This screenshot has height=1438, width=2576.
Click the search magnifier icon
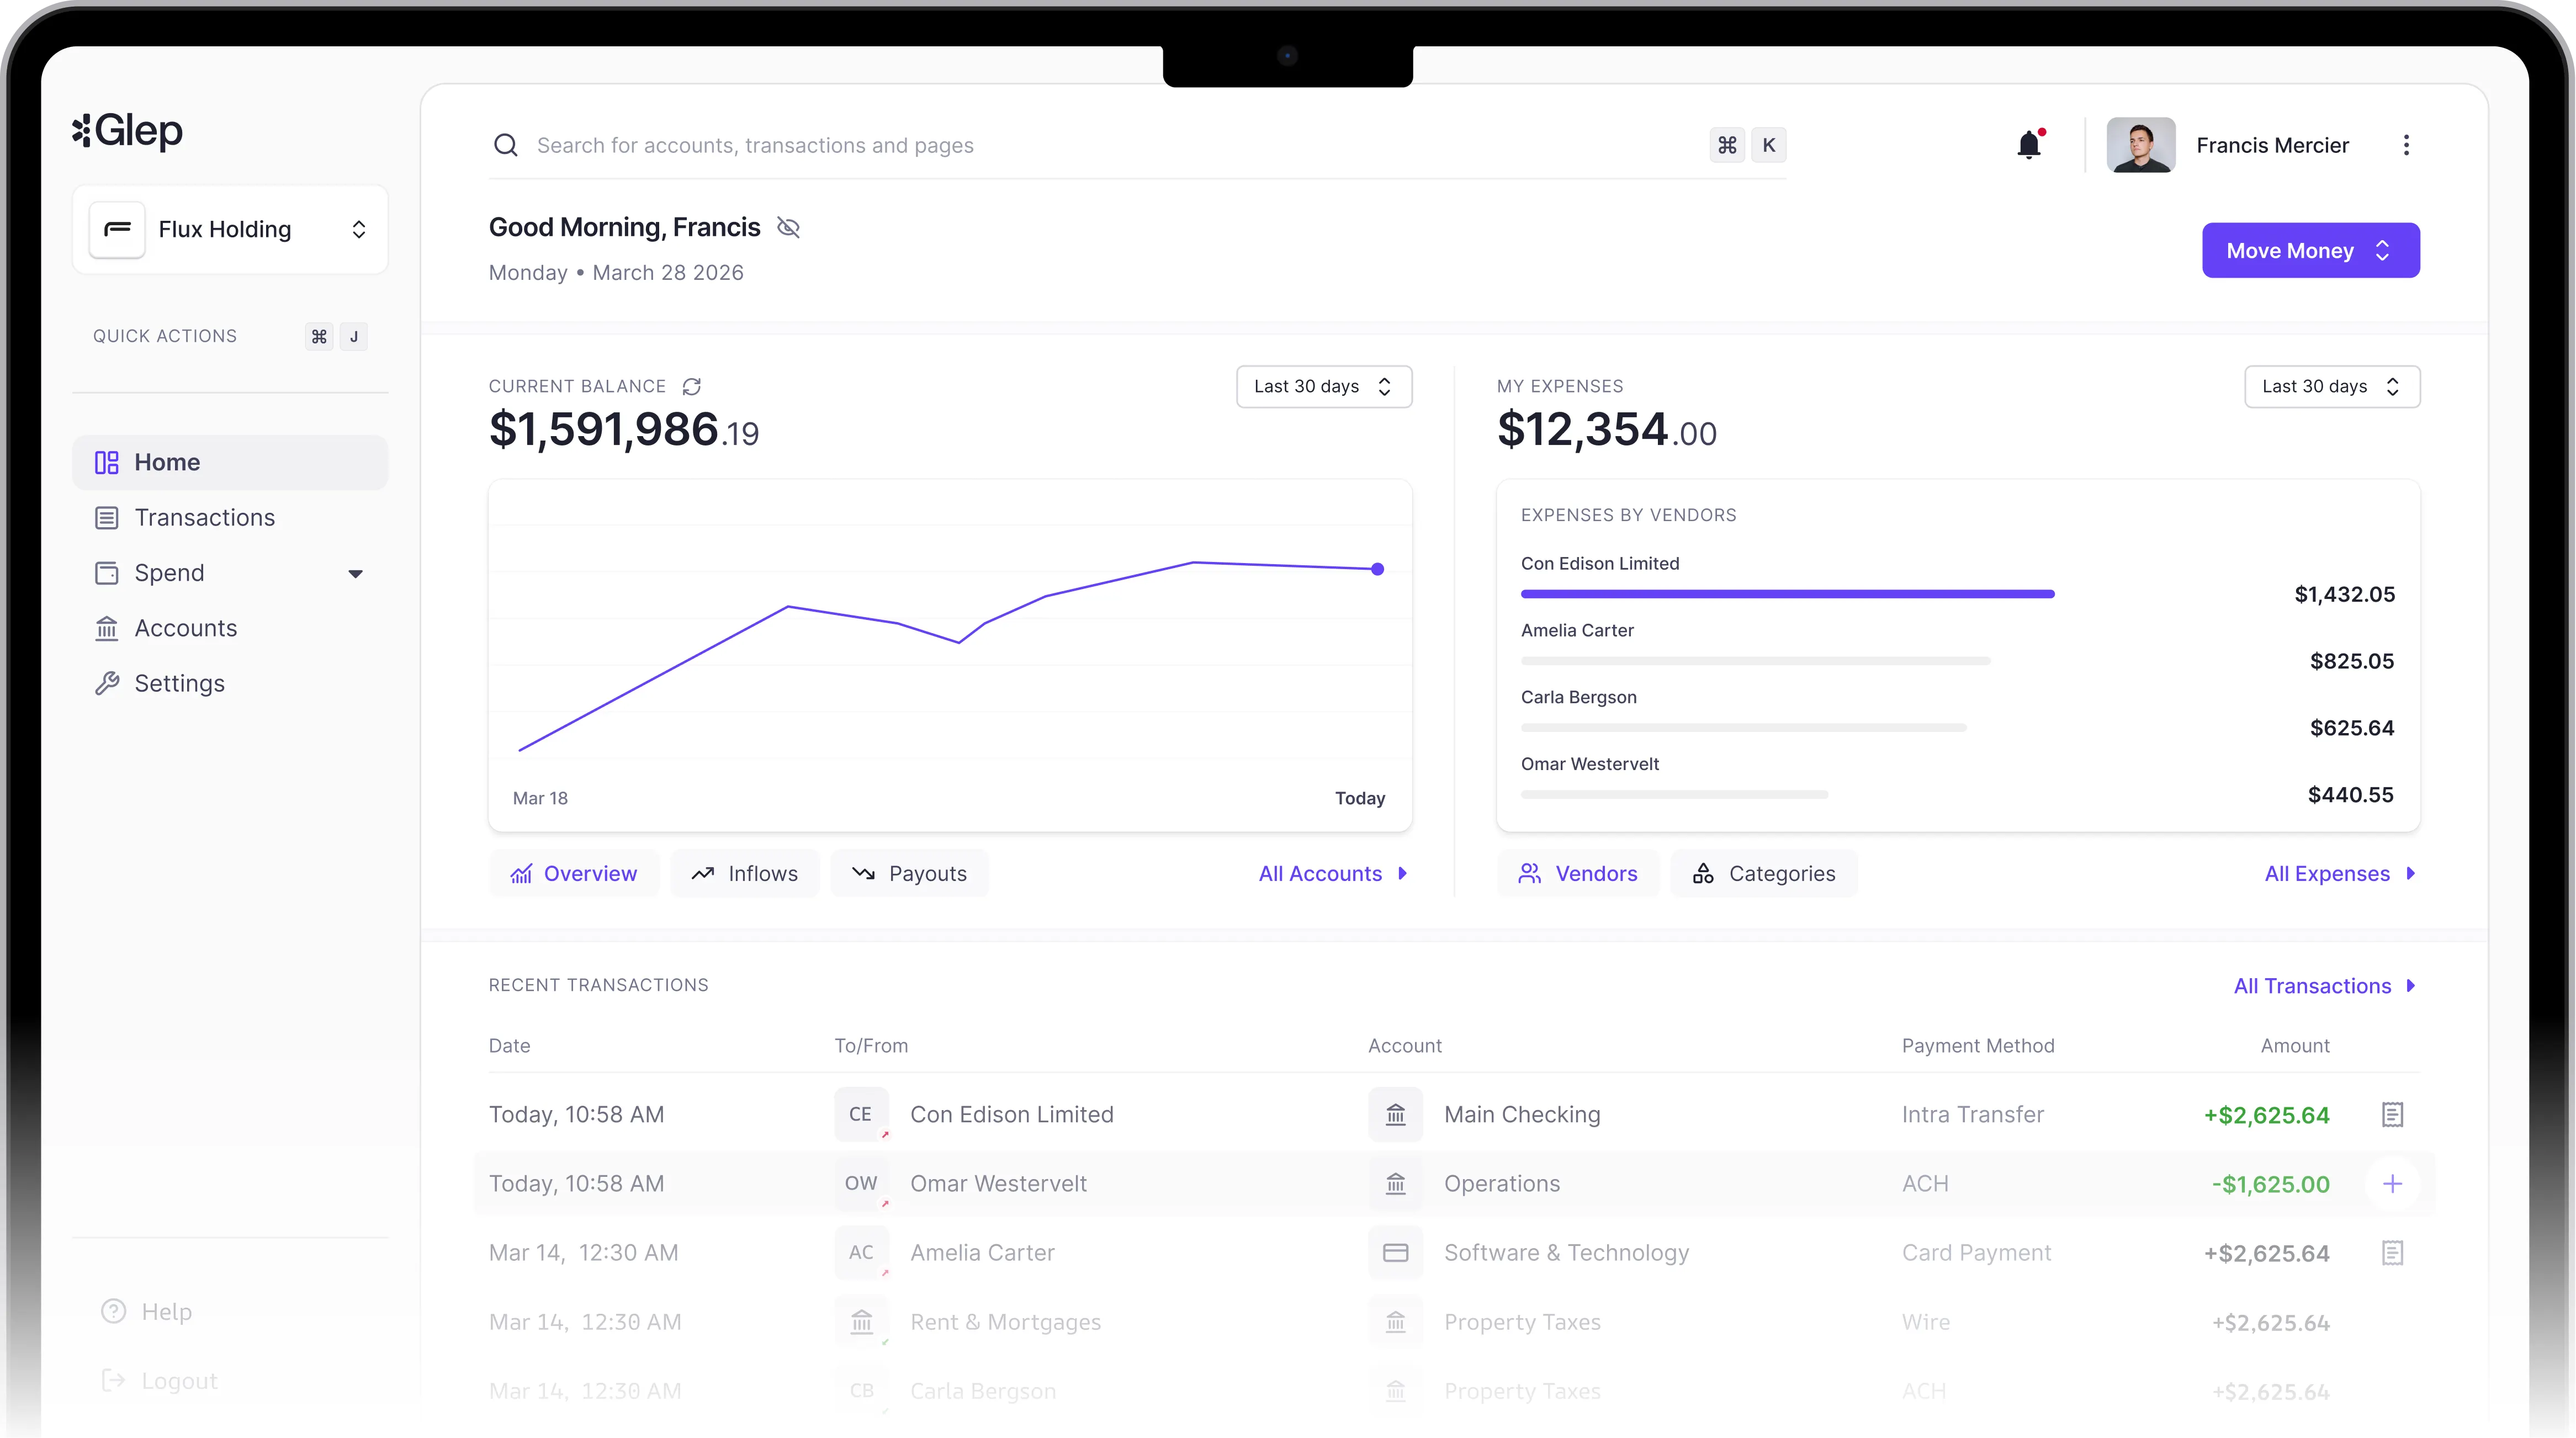(506, 145)
